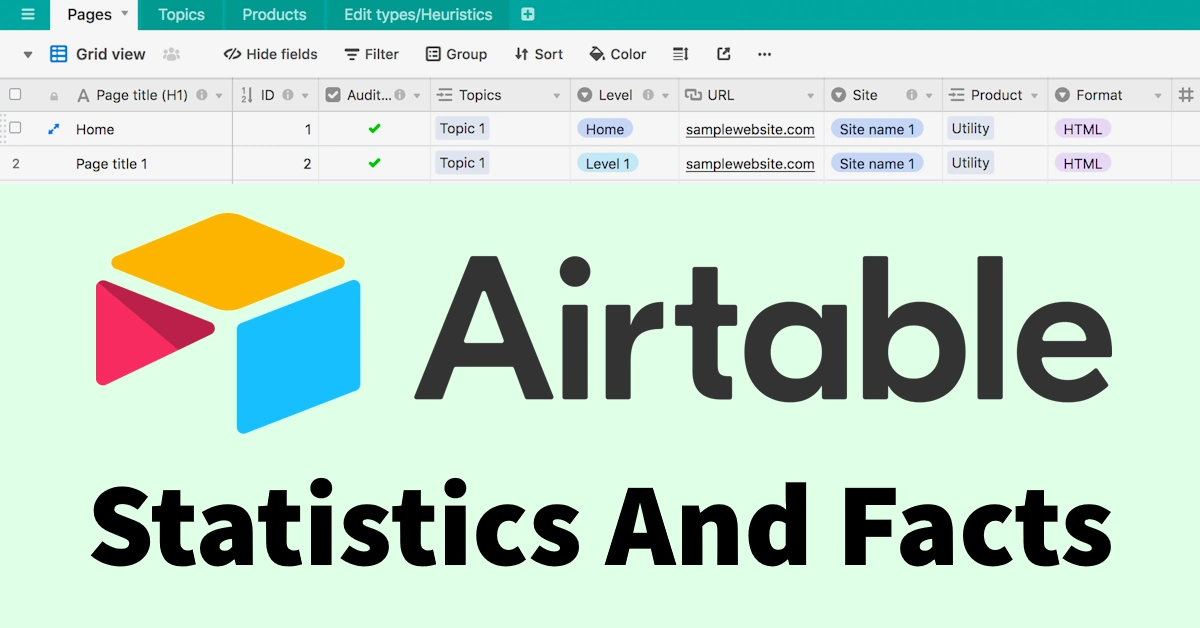Open Format column dropdown arrow
The width and height of the screenshot is (1200, 628).
1158,96
